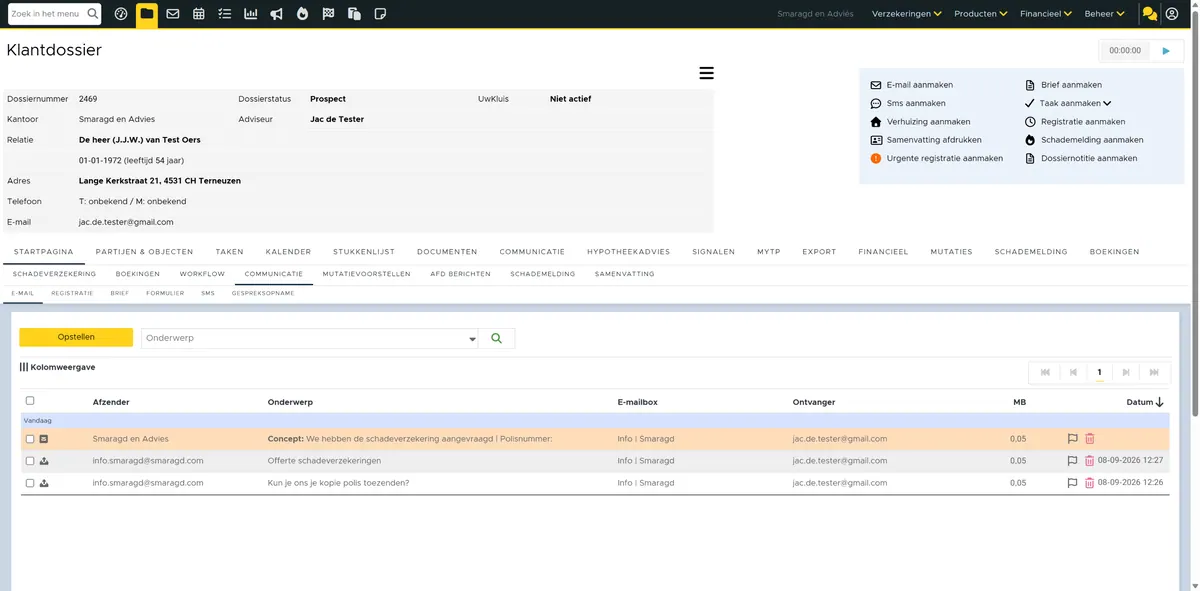Open the Onderwerp filter dropdown arrow
The width and height of the screenshot is (1200, 591).
(473, 339)
